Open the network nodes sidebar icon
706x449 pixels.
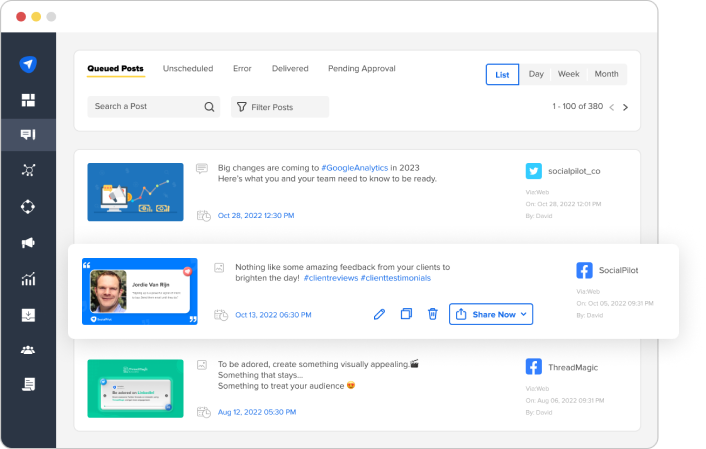point(28,170)
